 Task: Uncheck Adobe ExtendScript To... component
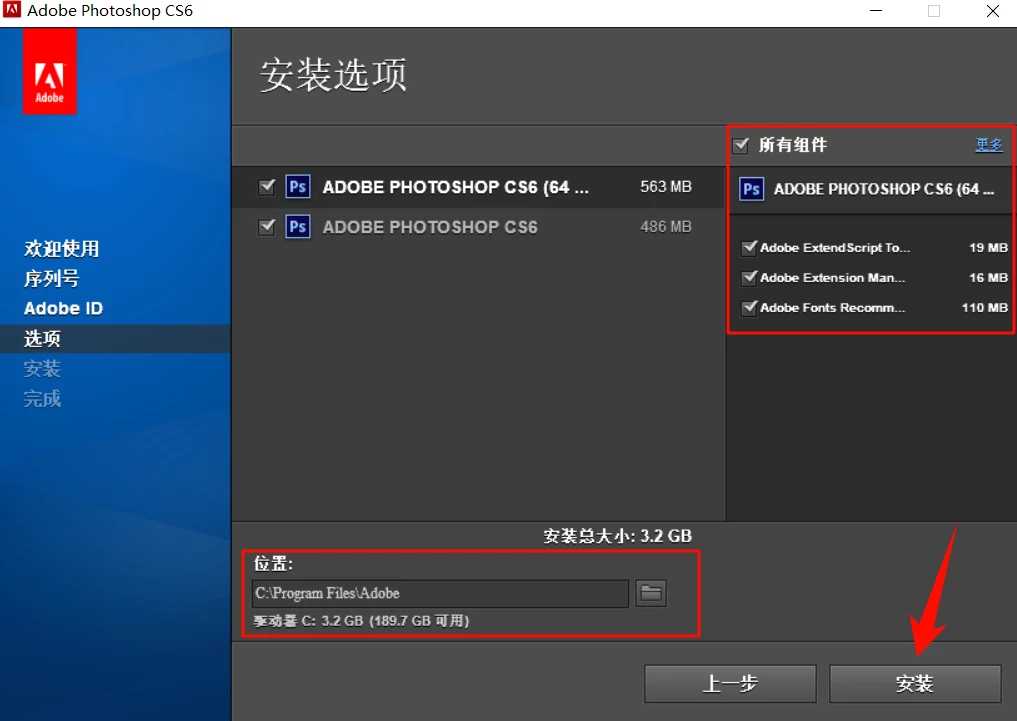tap(749, 247)
